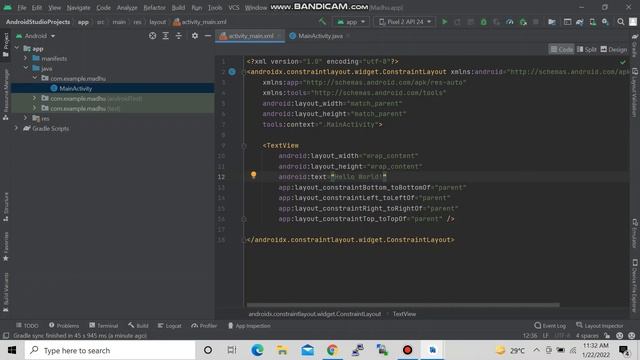Click the horizontal scrollbar in the editor
This screenshot has height=360, width=640.
pos(403,305)
